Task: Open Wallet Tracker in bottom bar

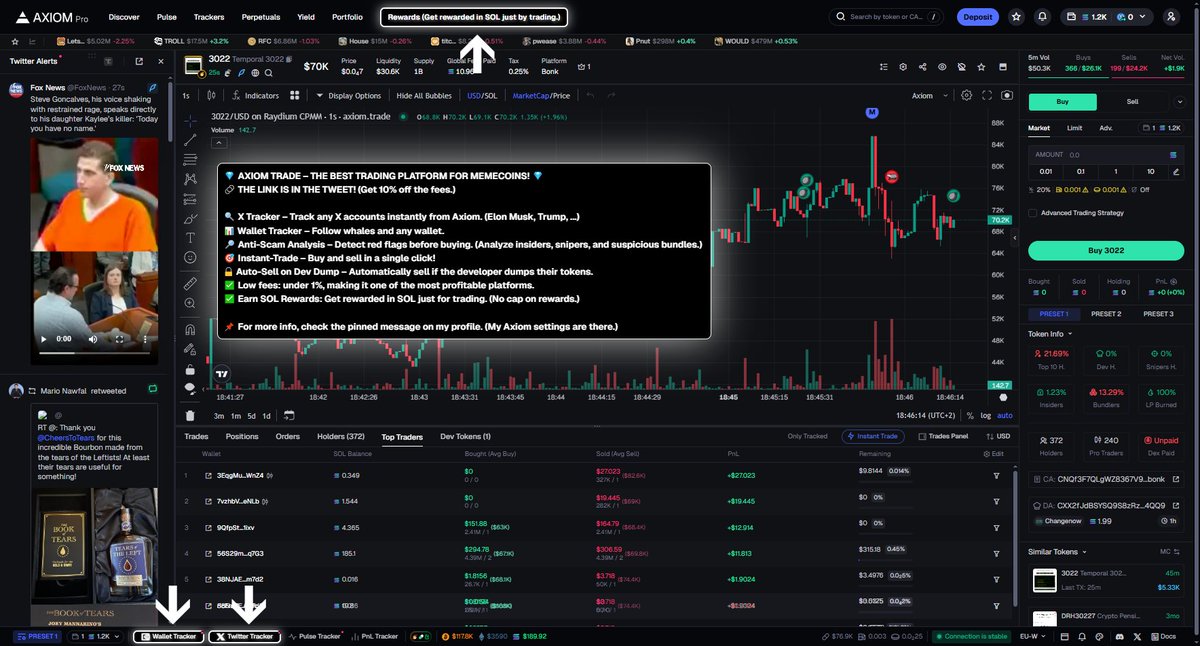Action: click(169, 636)
